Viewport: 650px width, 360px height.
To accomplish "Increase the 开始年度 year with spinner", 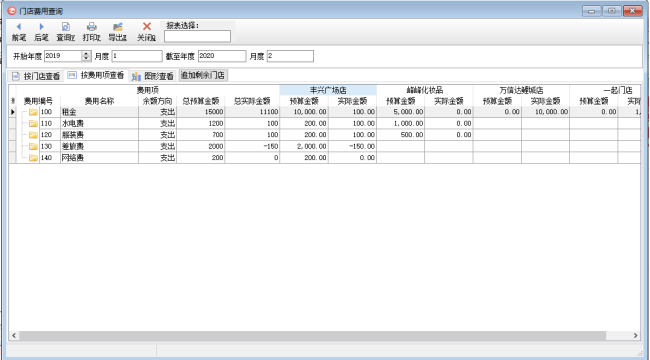I will point(86,54).
